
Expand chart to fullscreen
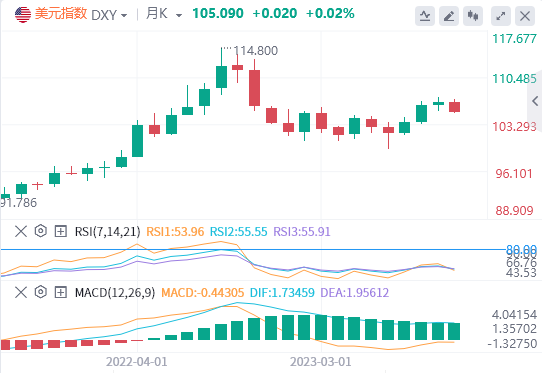point(501,16)
